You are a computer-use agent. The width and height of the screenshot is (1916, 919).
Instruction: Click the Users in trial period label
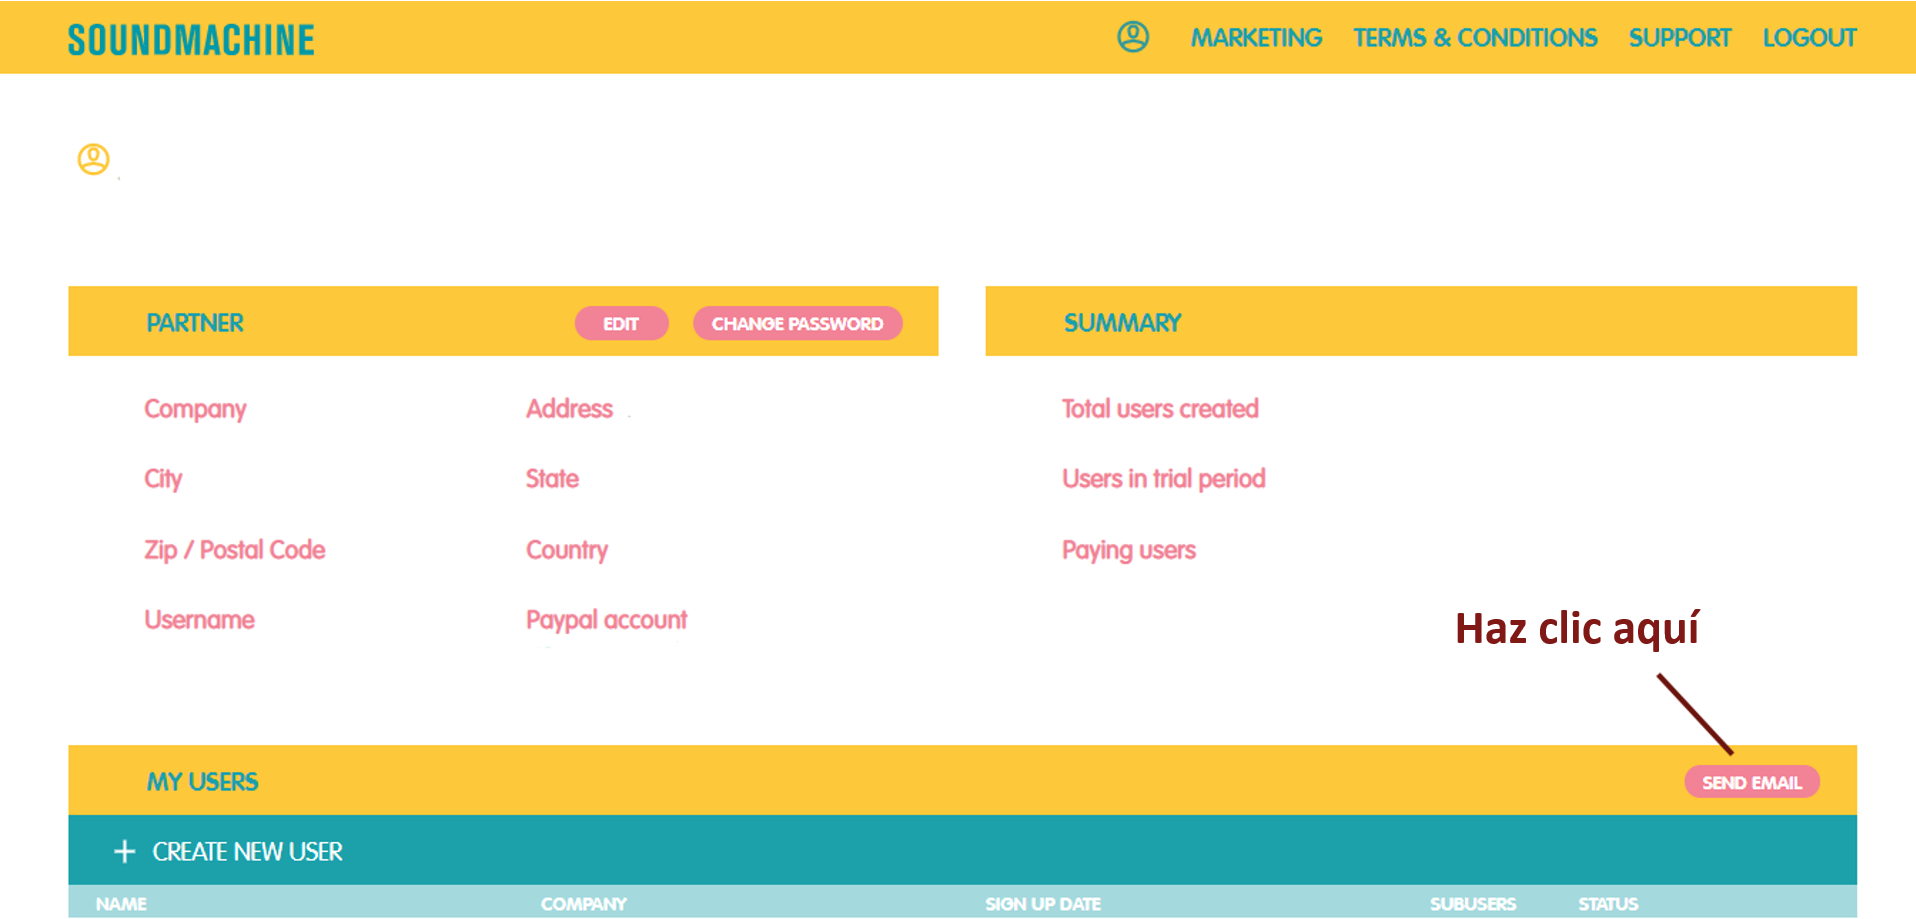click(1164, 479)
